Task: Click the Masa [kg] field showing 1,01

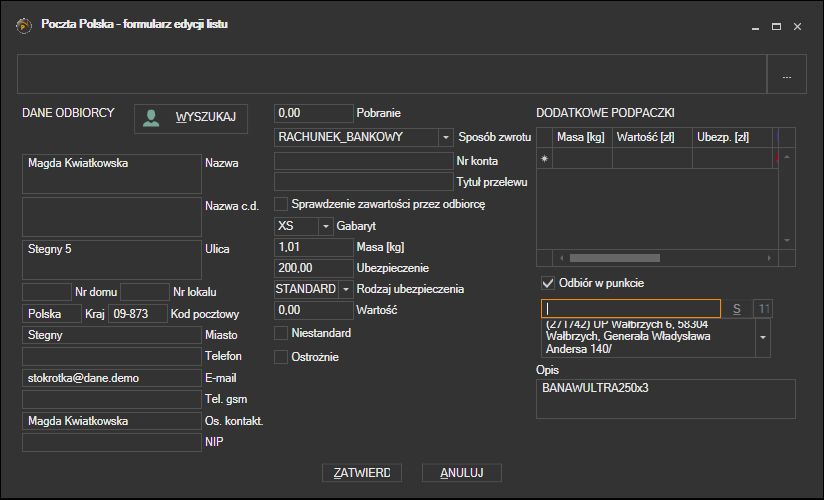Action: click(x=314, y=247)
